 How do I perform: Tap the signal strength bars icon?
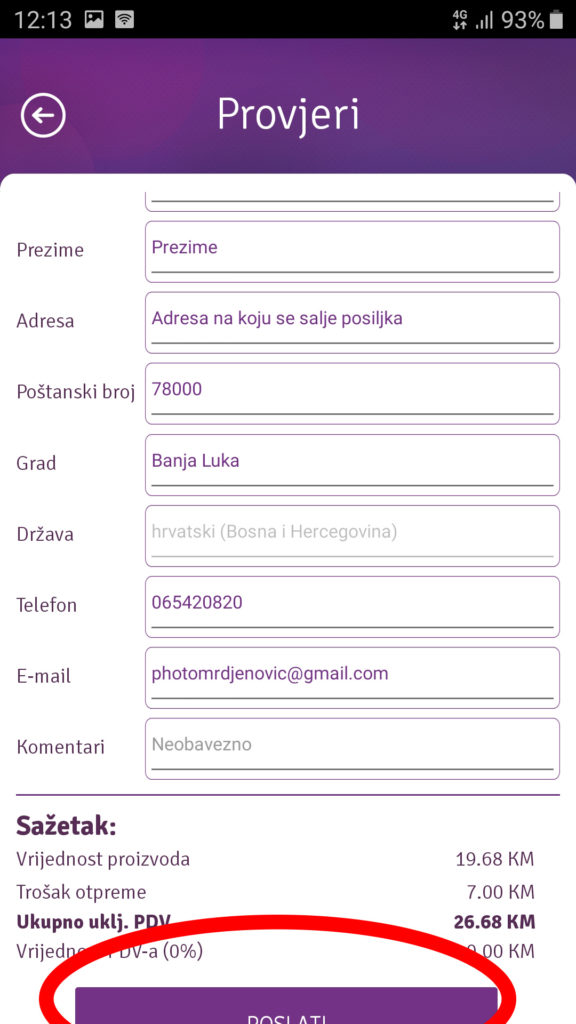(x=484, y=20)
